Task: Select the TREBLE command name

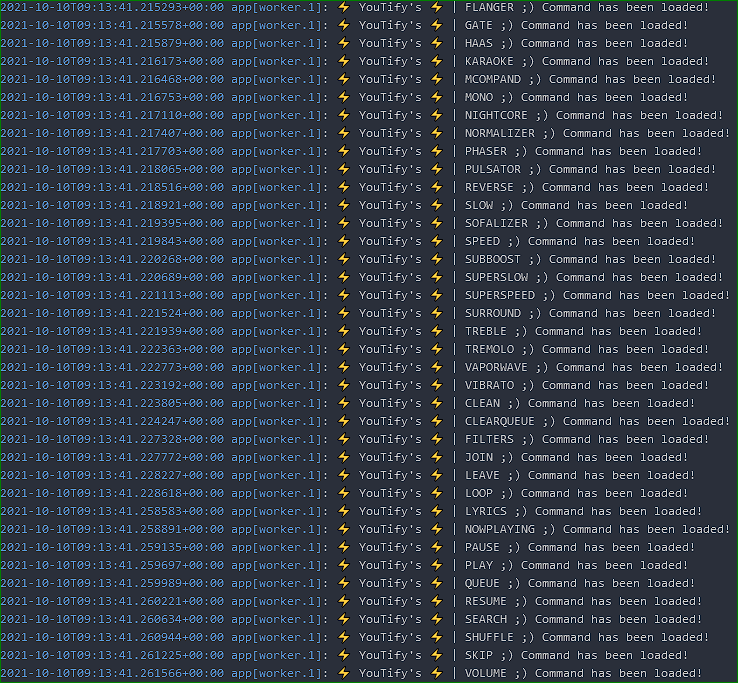Action: pyautogui.click(x=486, y=331)
